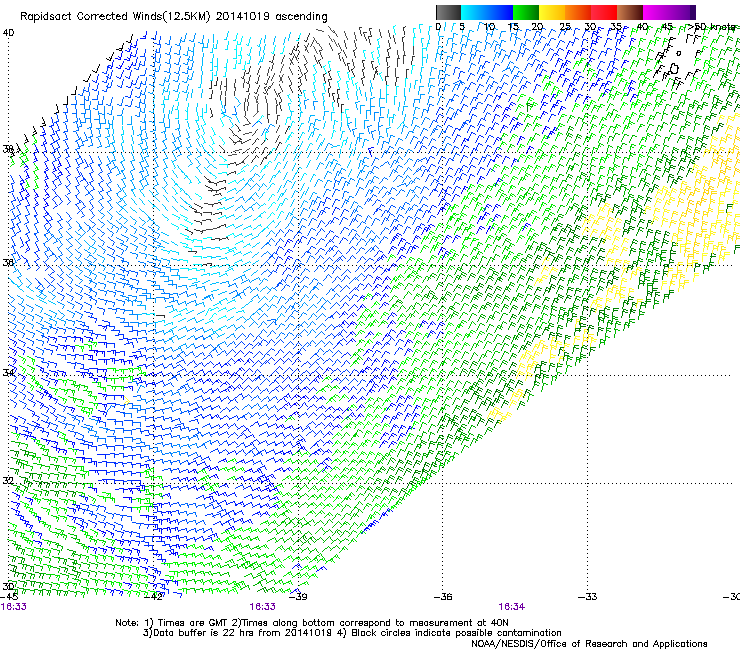
Task: Click the '5' legend scale label
Action: [462, 27]
